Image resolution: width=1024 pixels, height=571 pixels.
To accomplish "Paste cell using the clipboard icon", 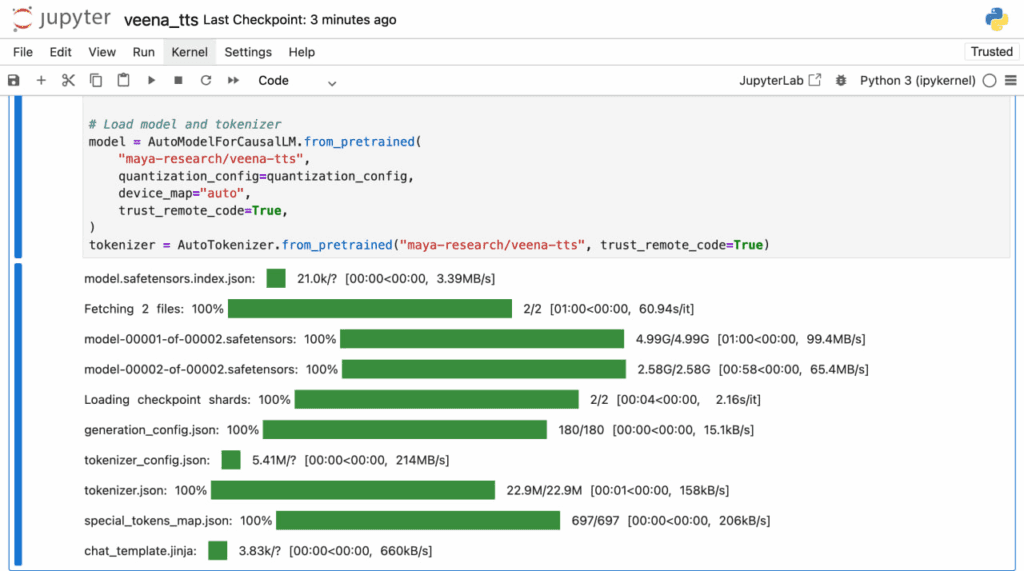I will 123,81.
